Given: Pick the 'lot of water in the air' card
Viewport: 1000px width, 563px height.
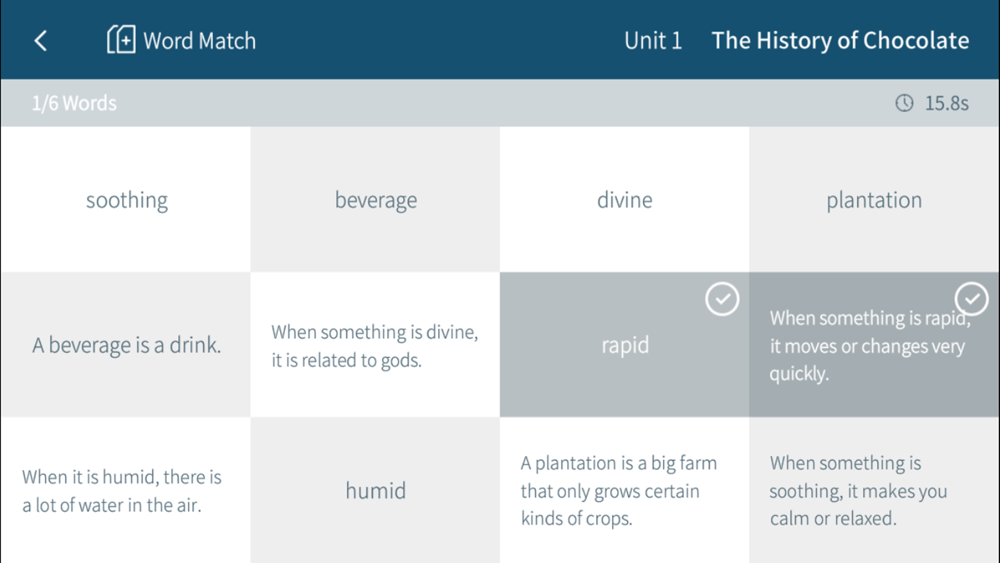Looking at the screenshot, I should [126, 490].
